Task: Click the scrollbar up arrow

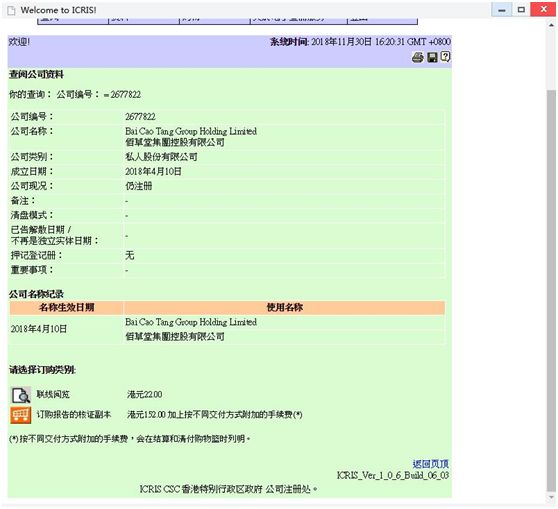Action: point(551,25)
